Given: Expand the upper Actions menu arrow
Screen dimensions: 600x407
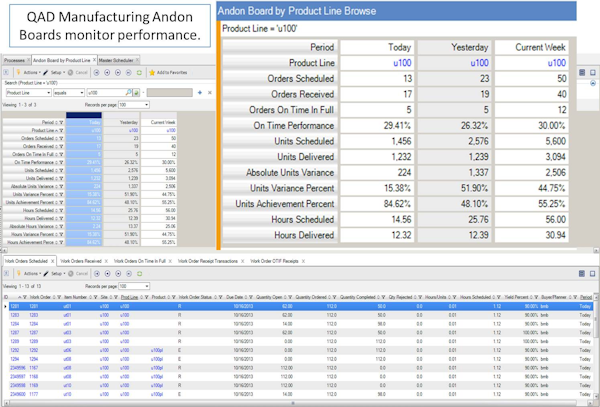Looking at the screenshot, I should tap(40, 73).
